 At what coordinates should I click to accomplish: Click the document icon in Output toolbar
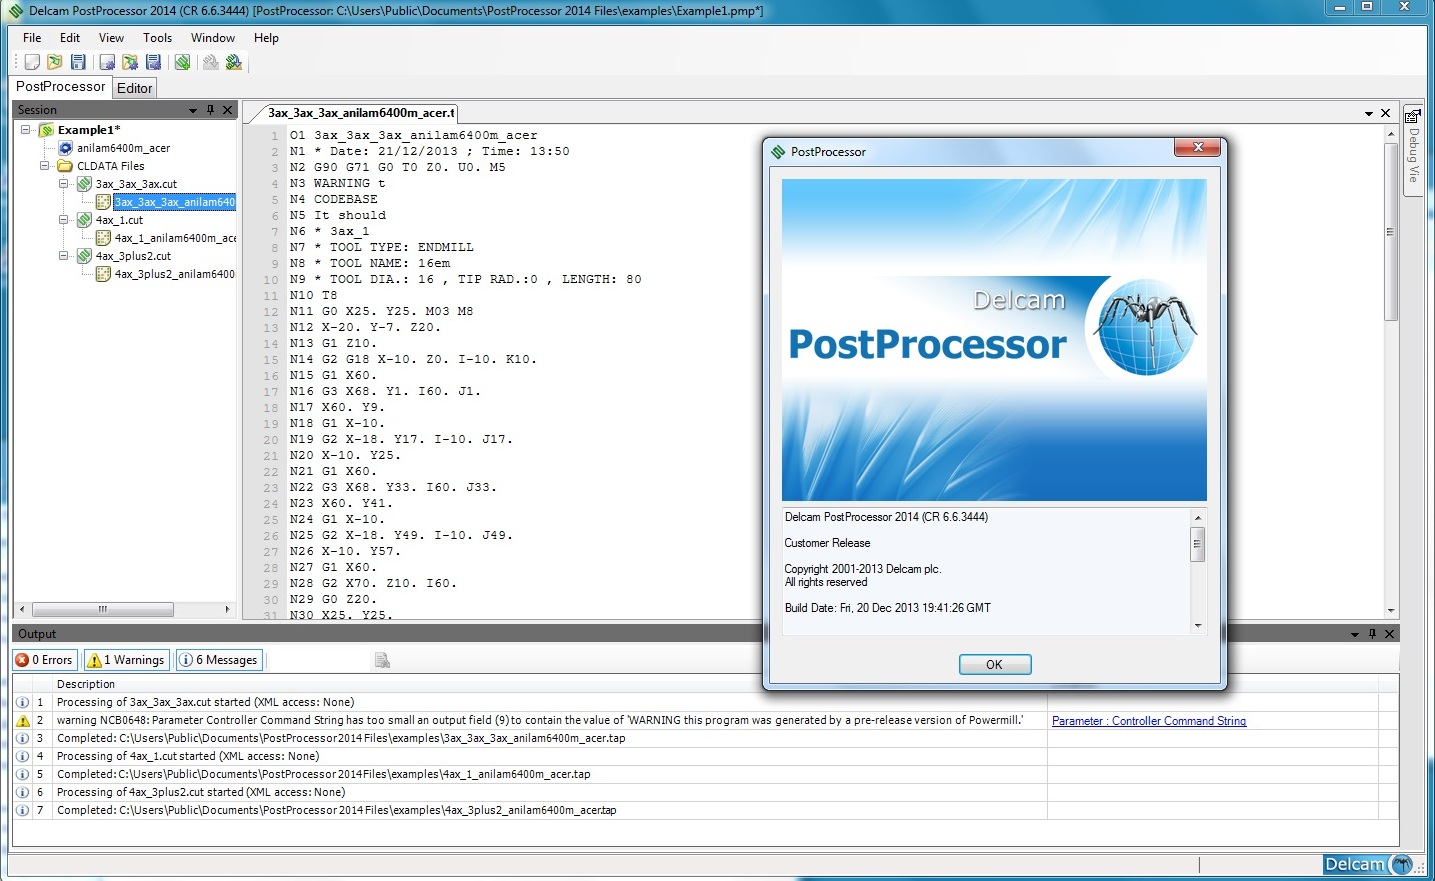coord(382,660)
